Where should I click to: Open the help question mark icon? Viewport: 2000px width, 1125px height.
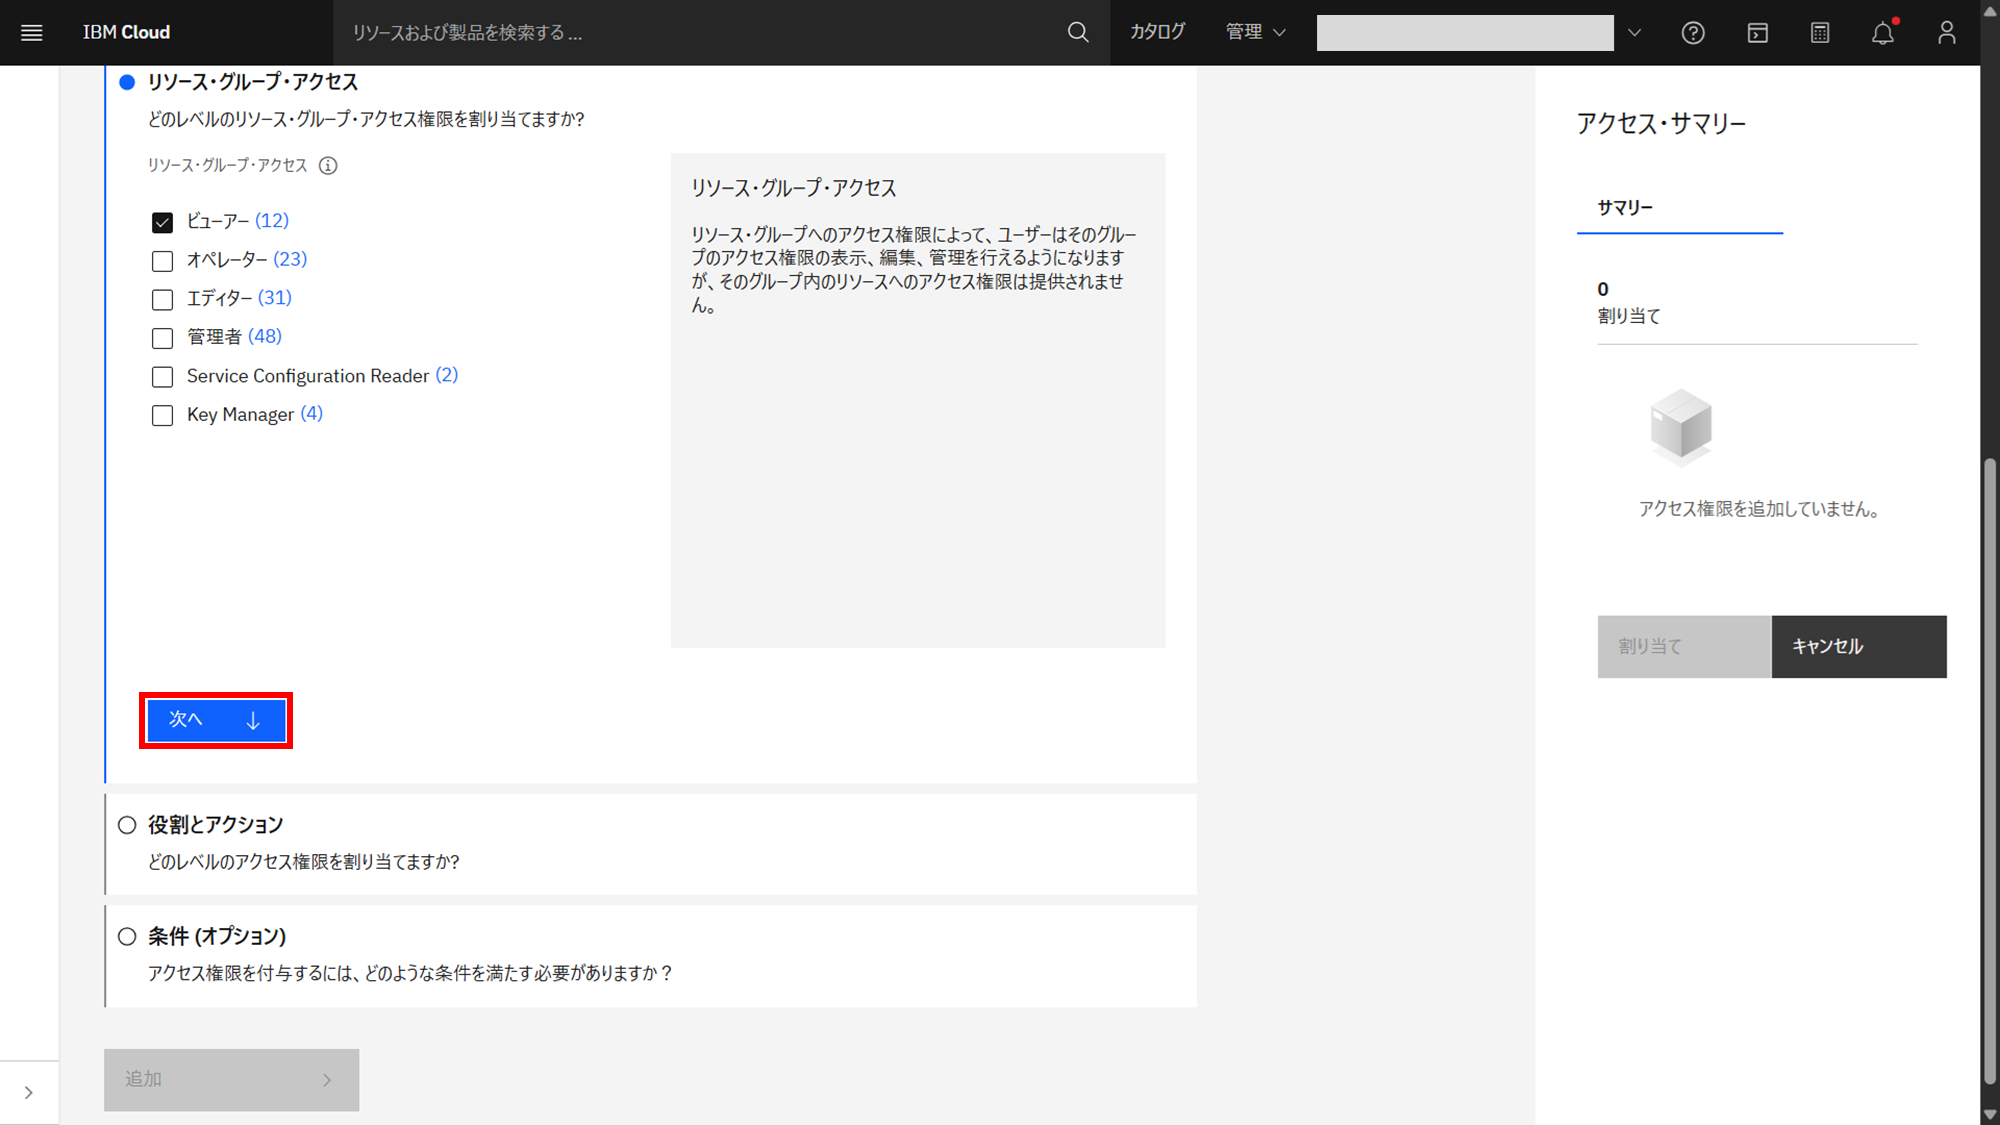pyautogui.click(x=1692, y=33)
